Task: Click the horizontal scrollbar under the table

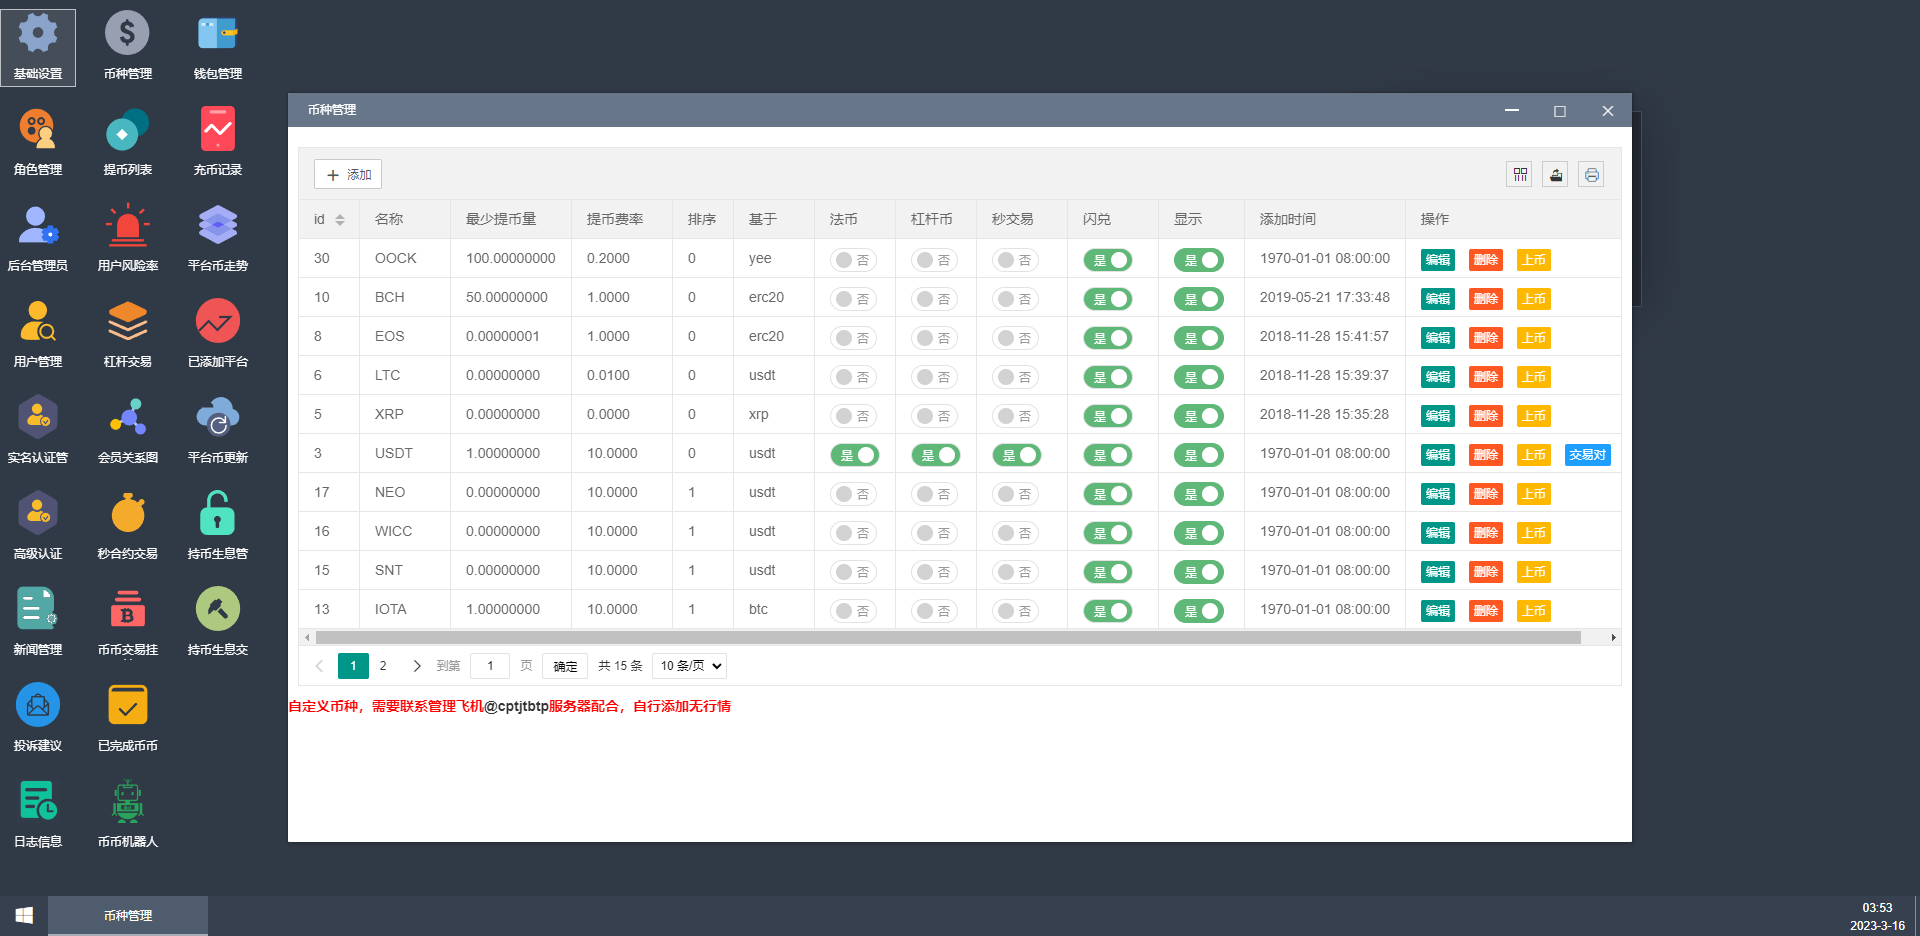Action: [947, 638]
